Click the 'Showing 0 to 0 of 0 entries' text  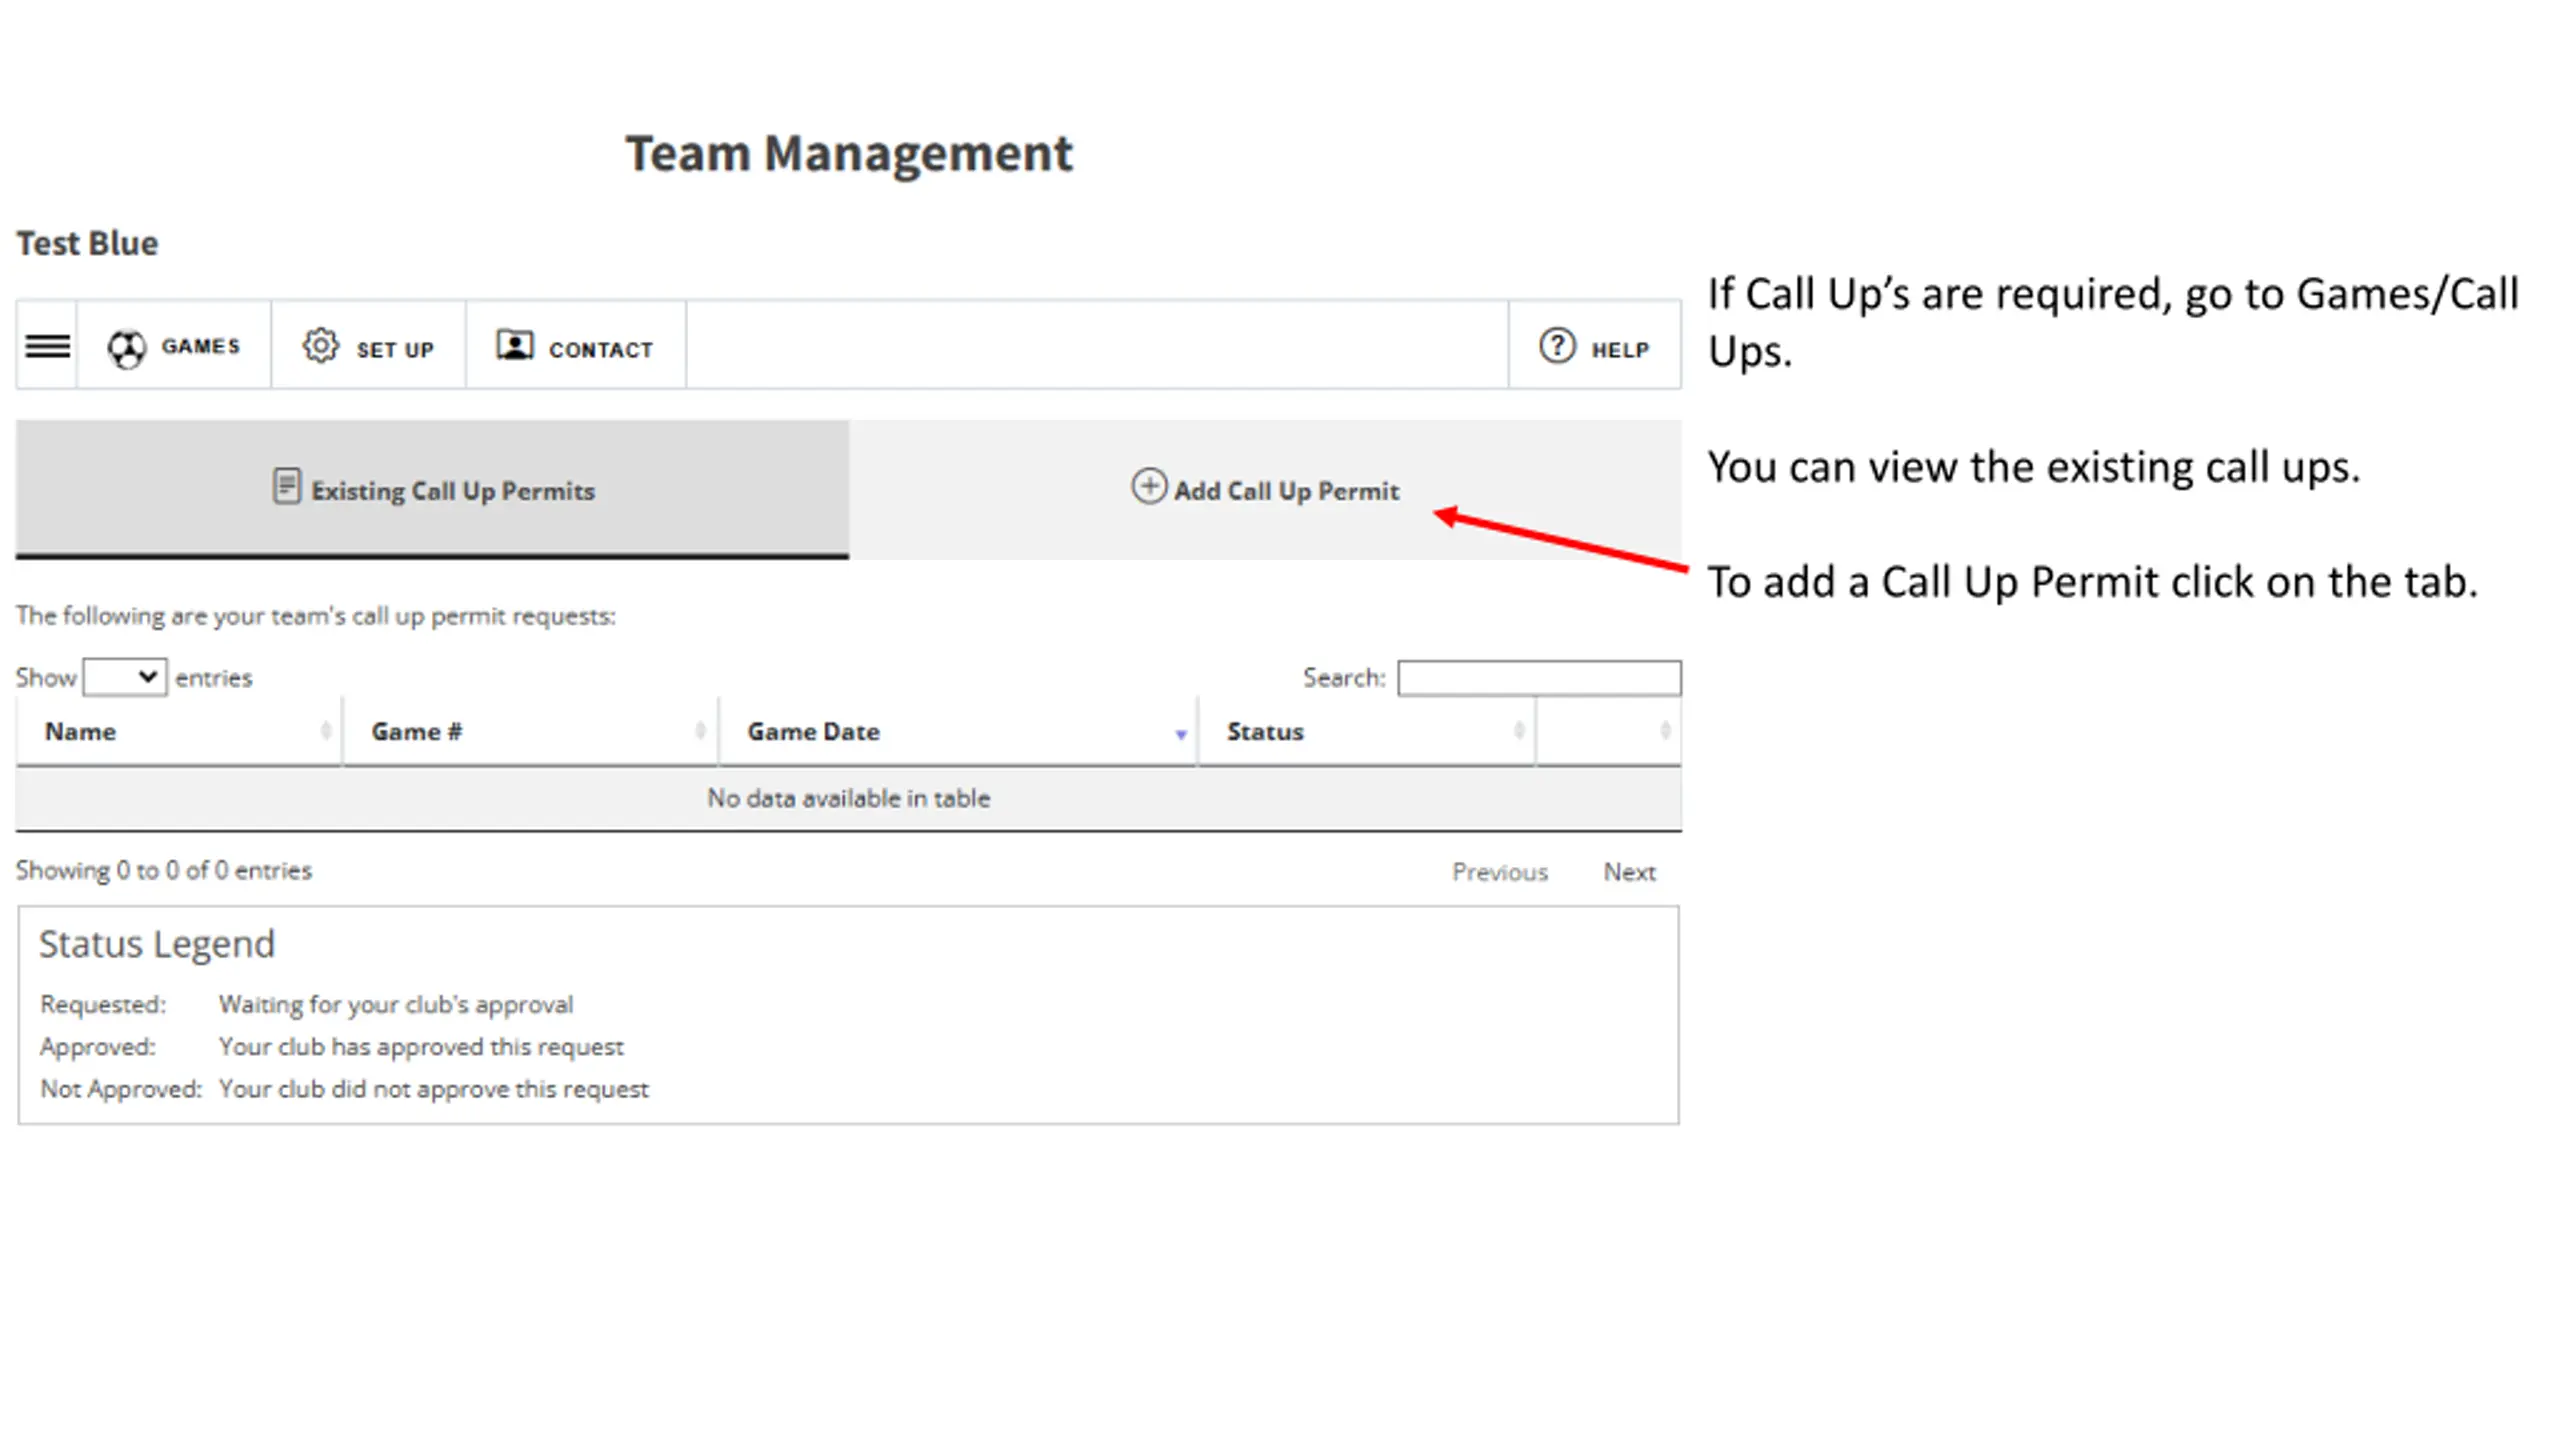pos(164,870)
